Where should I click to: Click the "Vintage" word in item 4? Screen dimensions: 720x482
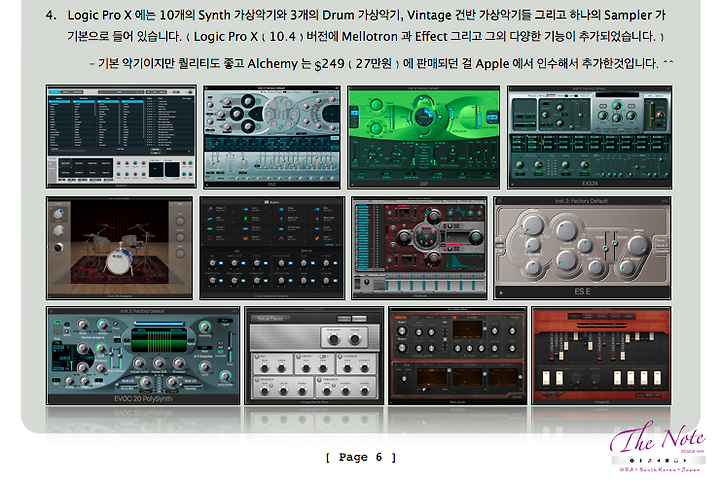429,15
